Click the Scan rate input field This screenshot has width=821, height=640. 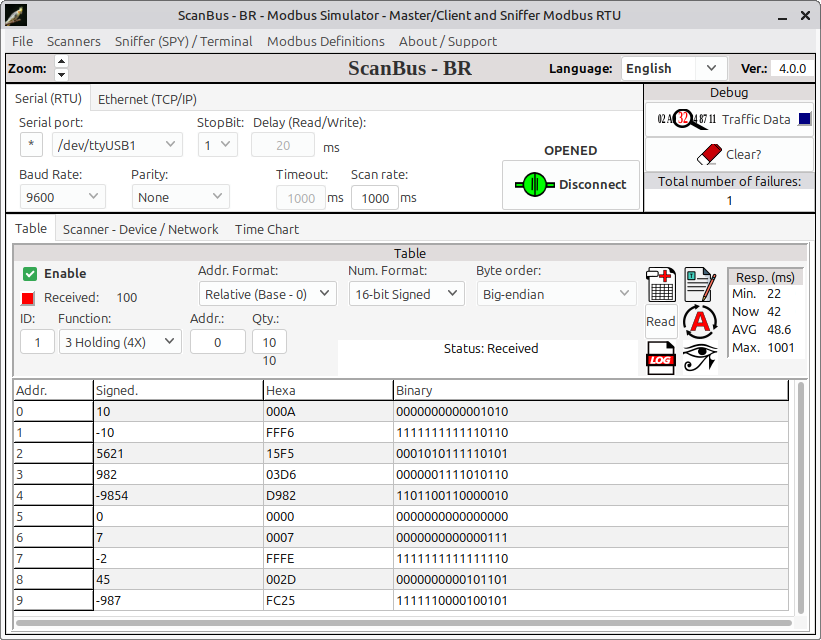tap(374, 198)
